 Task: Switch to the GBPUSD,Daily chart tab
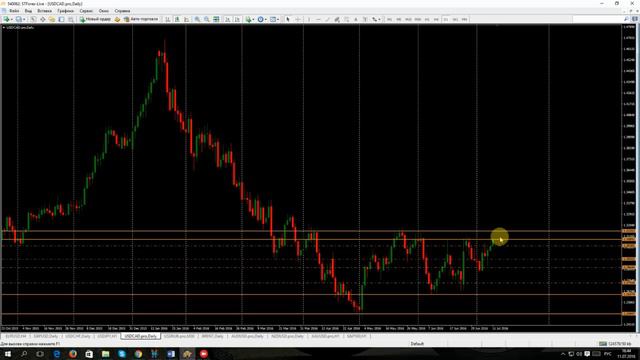click(46, 336)
